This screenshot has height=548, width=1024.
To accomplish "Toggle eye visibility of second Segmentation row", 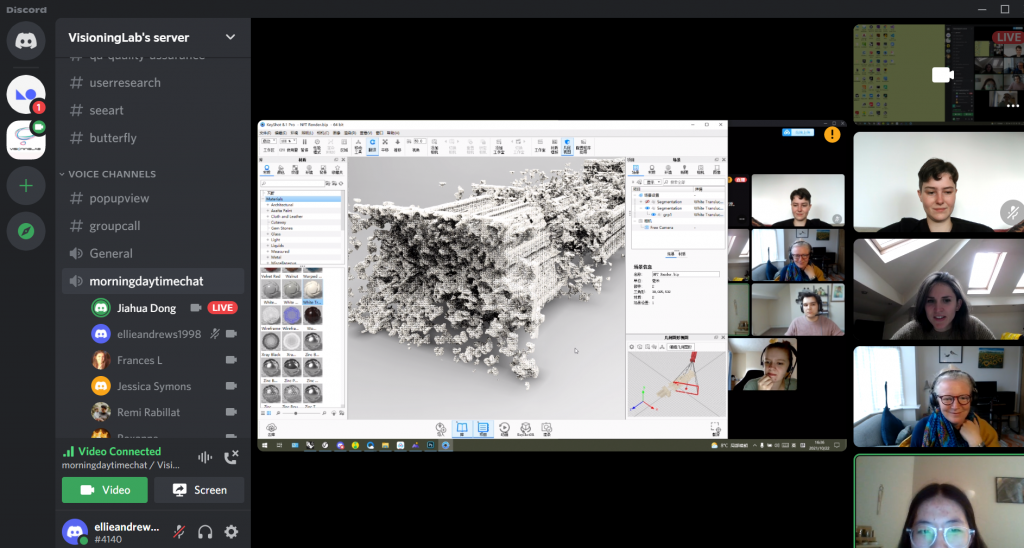I will click(648, 208).
